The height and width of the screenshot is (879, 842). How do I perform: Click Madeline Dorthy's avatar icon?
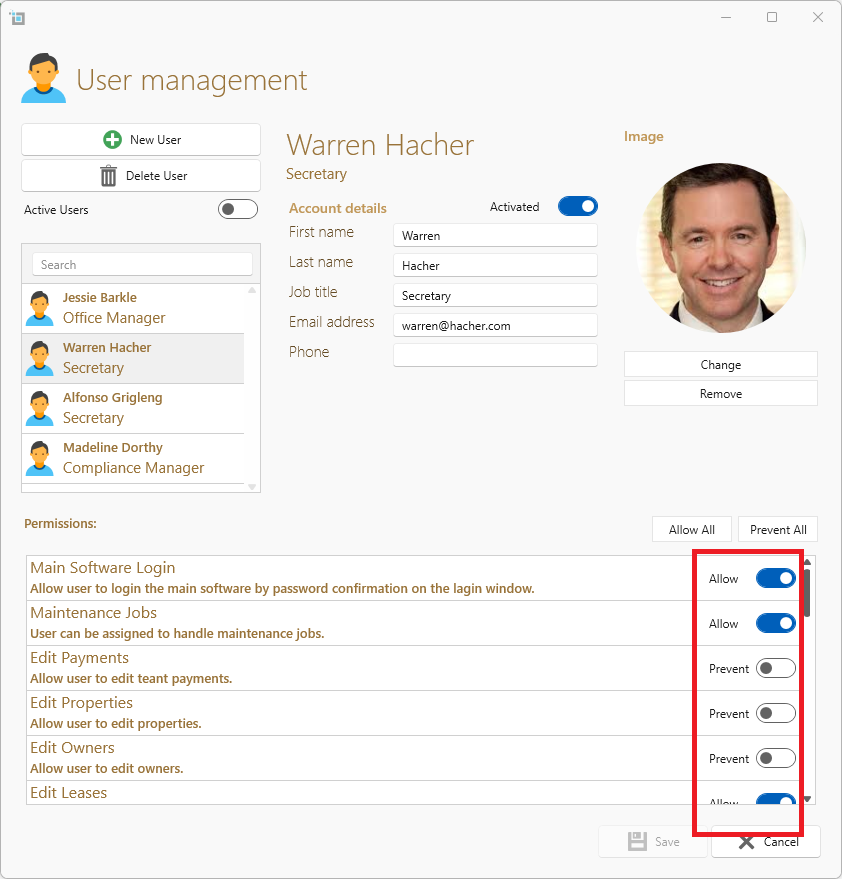click(40, 458)
